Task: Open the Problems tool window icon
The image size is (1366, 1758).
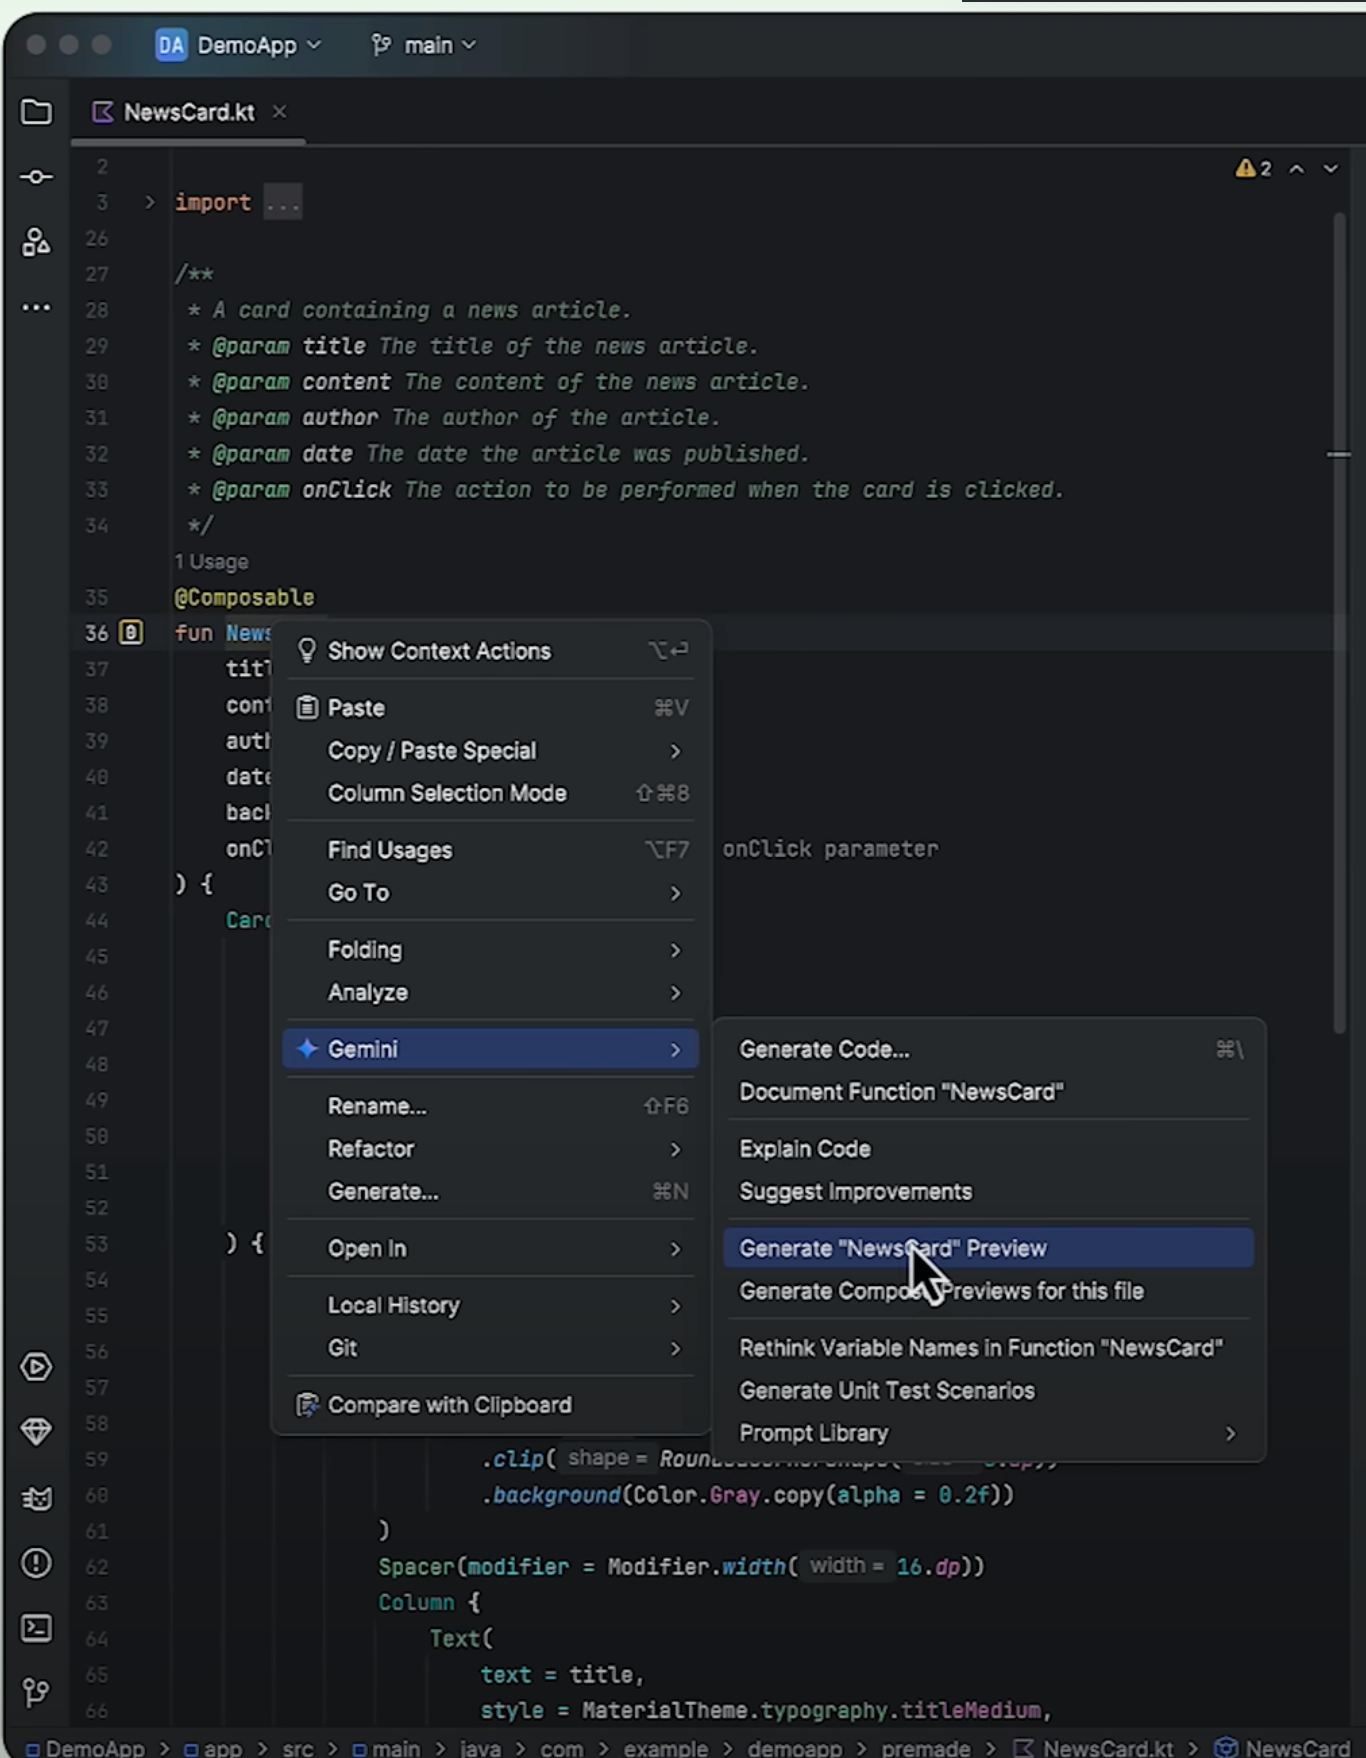Action: (36, 1563)
